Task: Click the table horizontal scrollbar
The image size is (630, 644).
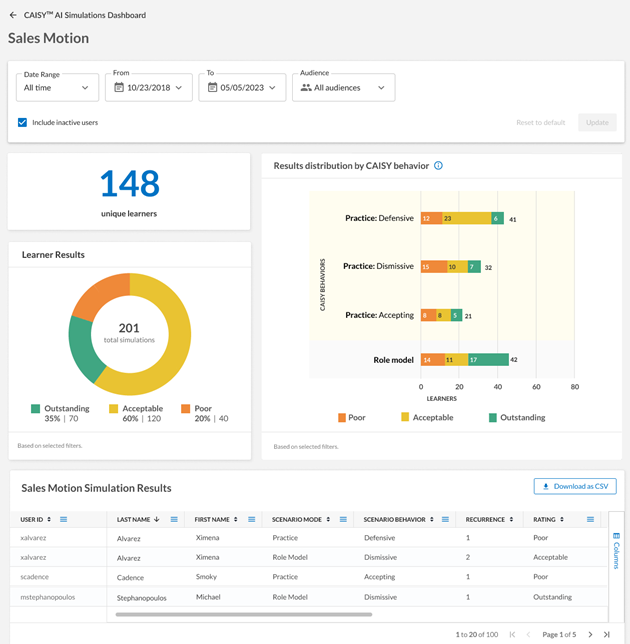Action: (x=244, y=615)
